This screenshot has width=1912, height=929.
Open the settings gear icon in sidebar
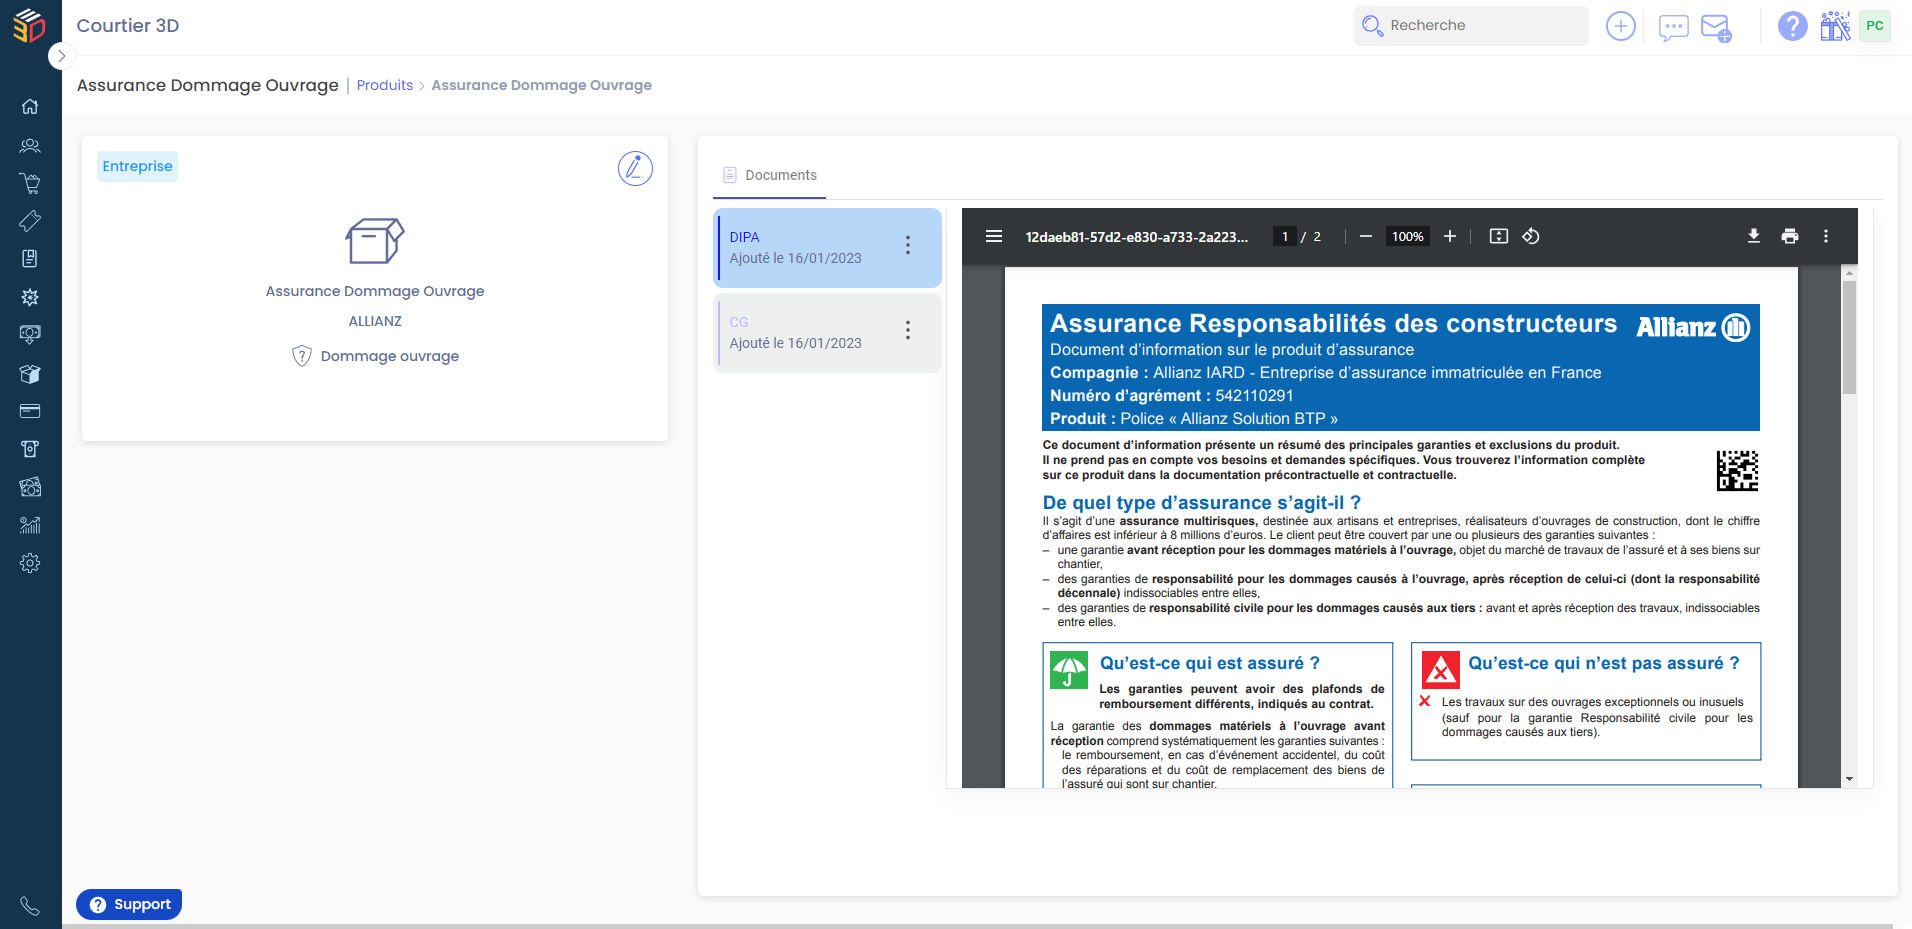click(x=30, y=563)
